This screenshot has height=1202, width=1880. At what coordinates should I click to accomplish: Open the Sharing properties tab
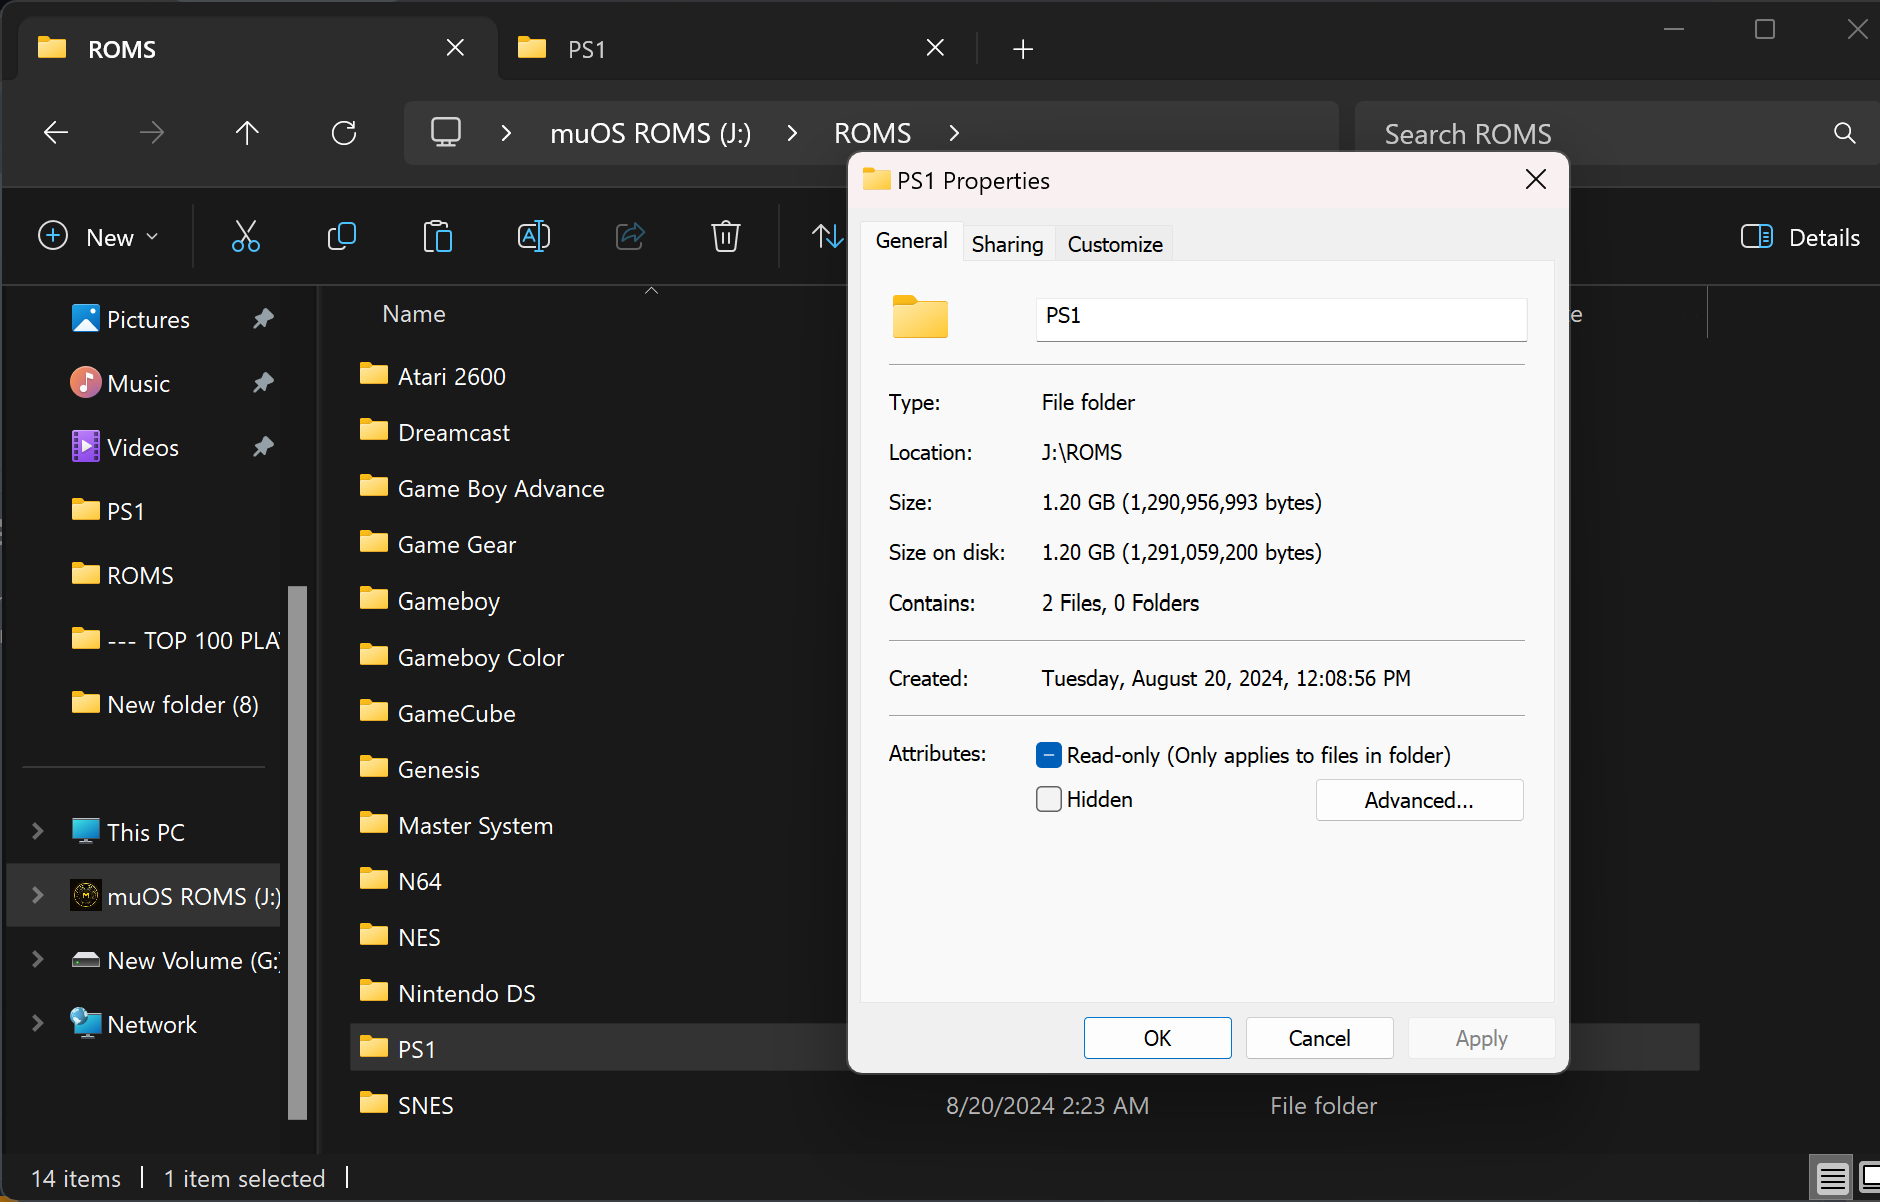(1007, 245)
